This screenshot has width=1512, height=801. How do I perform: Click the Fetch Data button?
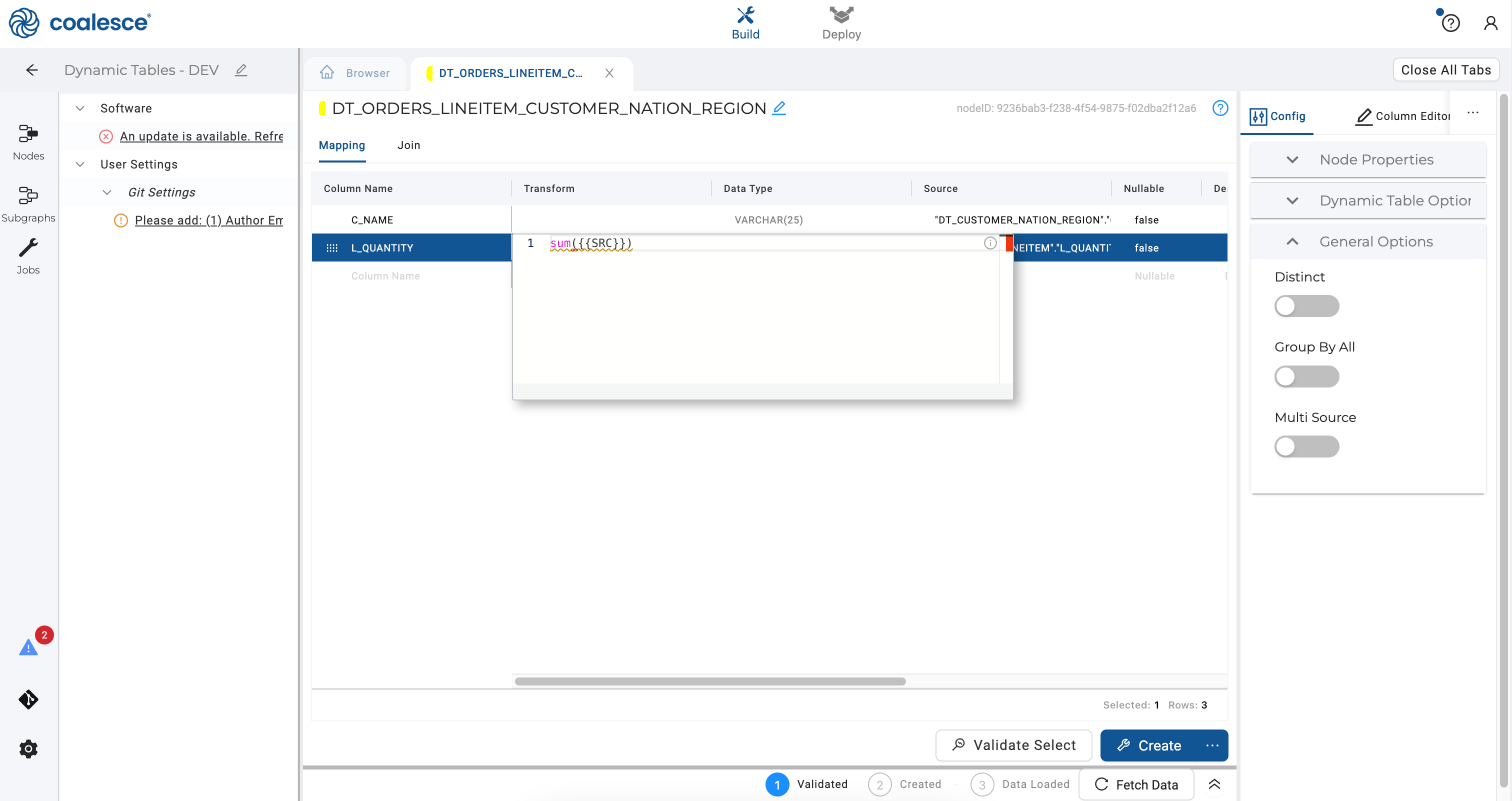1136,785
